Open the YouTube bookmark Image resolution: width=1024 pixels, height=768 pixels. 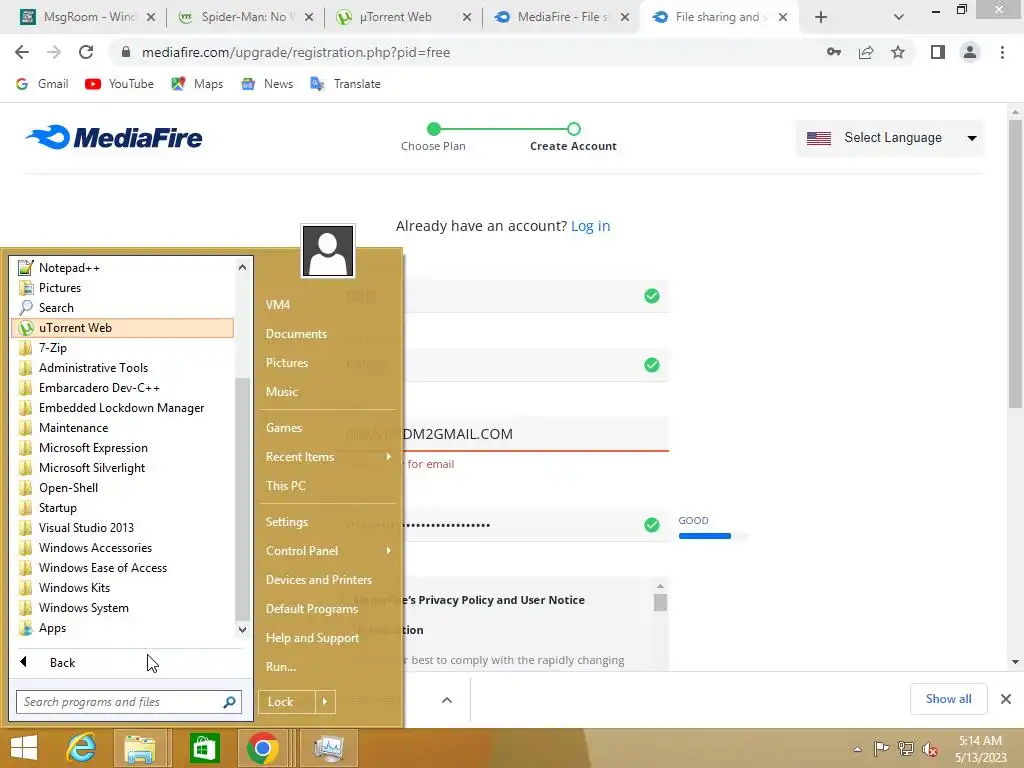[x=120, y=84]
